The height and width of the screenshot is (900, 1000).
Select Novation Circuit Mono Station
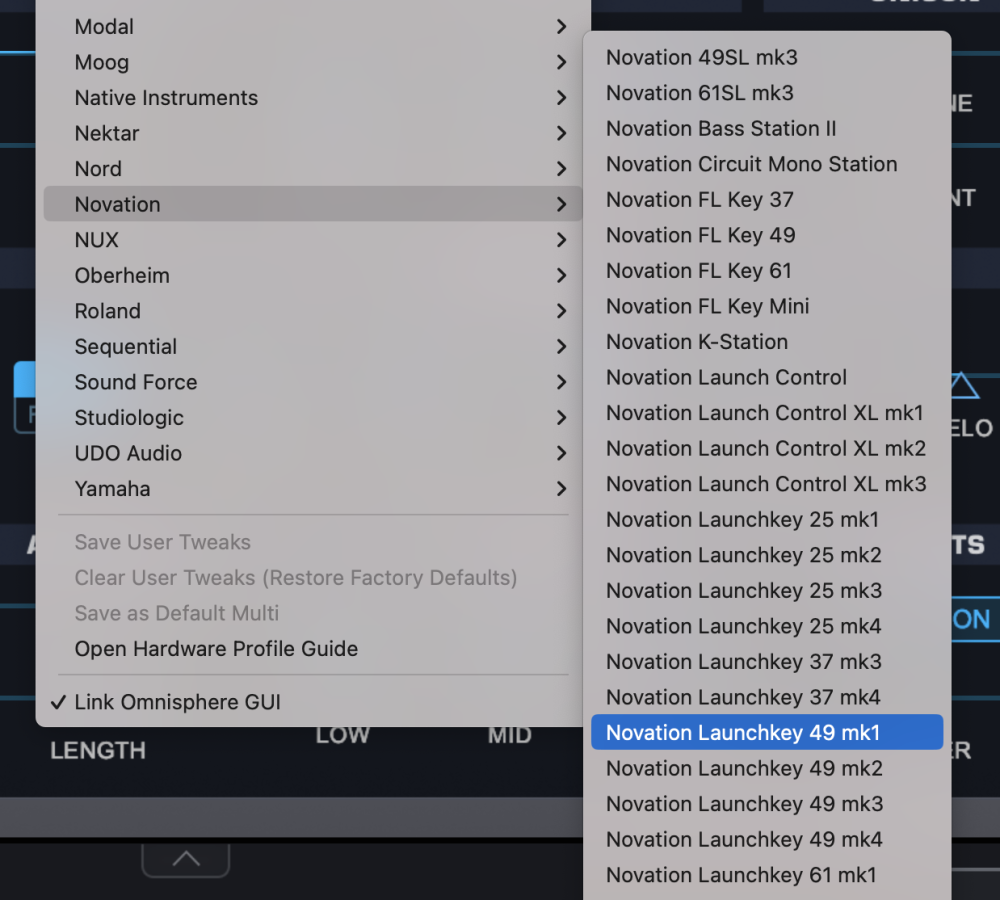tap(751, 164)
